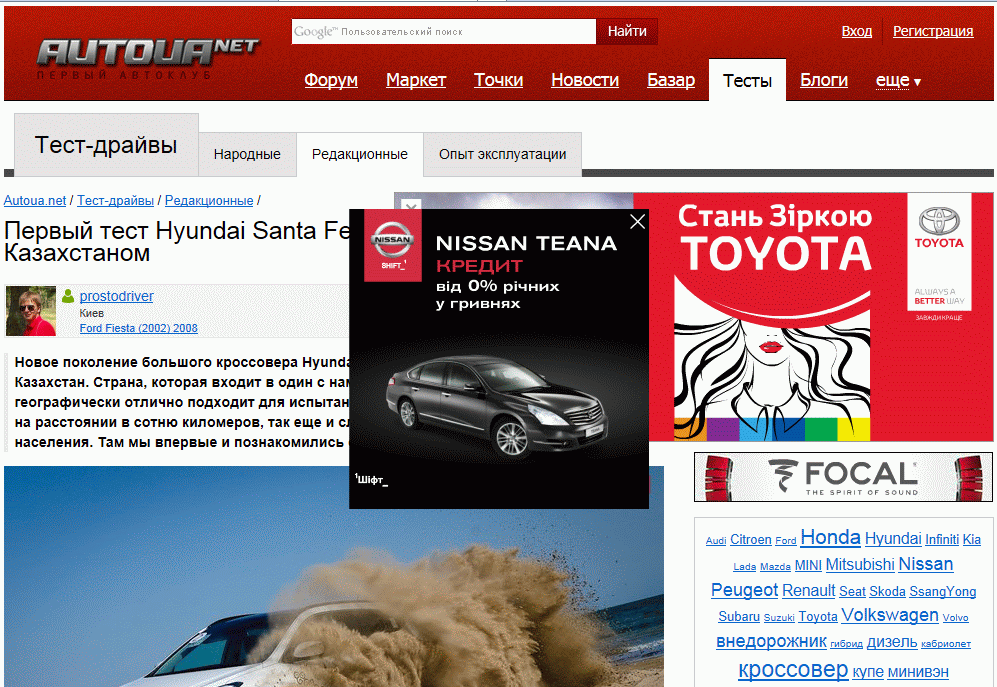The image size is (997, 687).
Task: Click the Toyota logo emblem in the banner
Action: (x=939, y=221)
